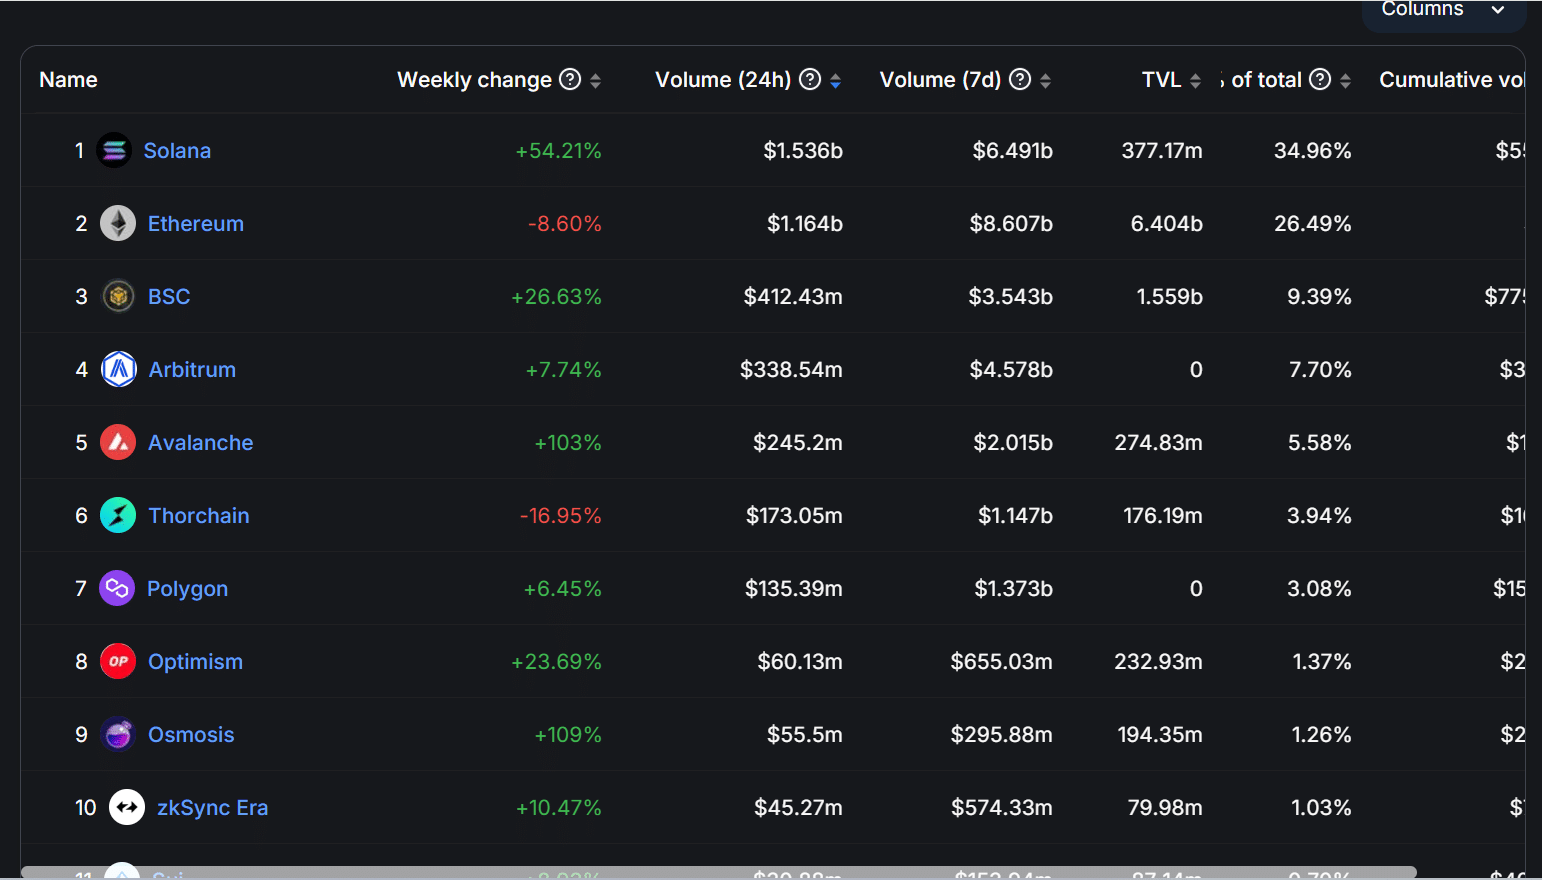This screenshot has width=1542, height=880.
Task: Click zkSync Era's 1.03% share of total
Action: pyautogui.click(x=1322, y=807)
